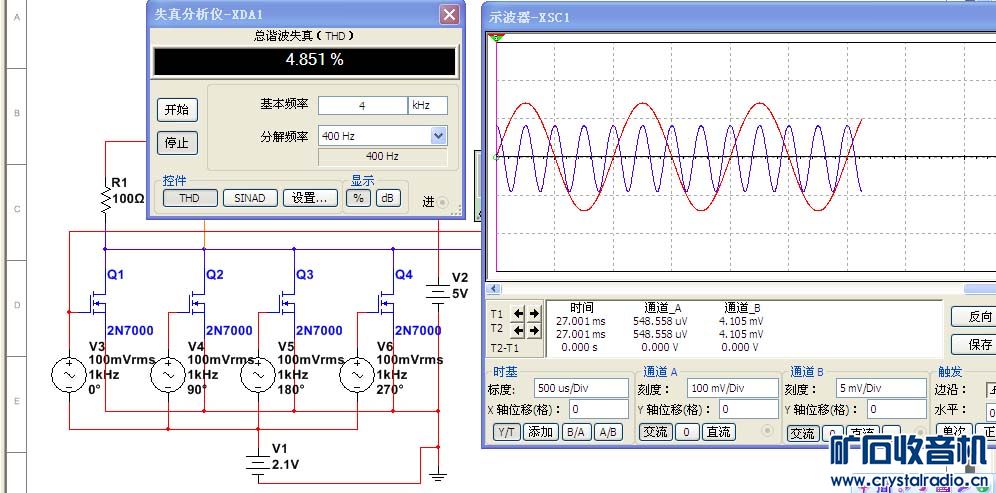996x493 pixels.
Task: Click the 反向 button on oscilloscope
Action: [x=978, y=317]
